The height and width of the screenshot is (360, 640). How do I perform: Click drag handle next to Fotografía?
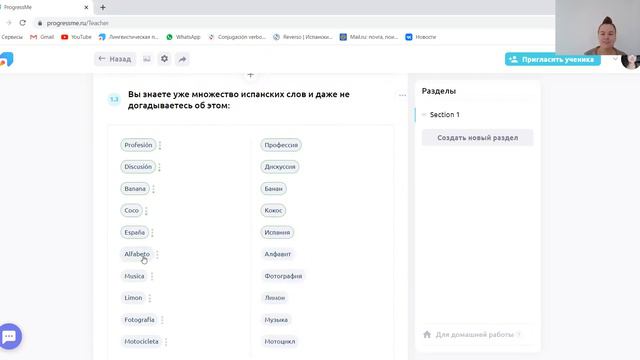point(162,320)
